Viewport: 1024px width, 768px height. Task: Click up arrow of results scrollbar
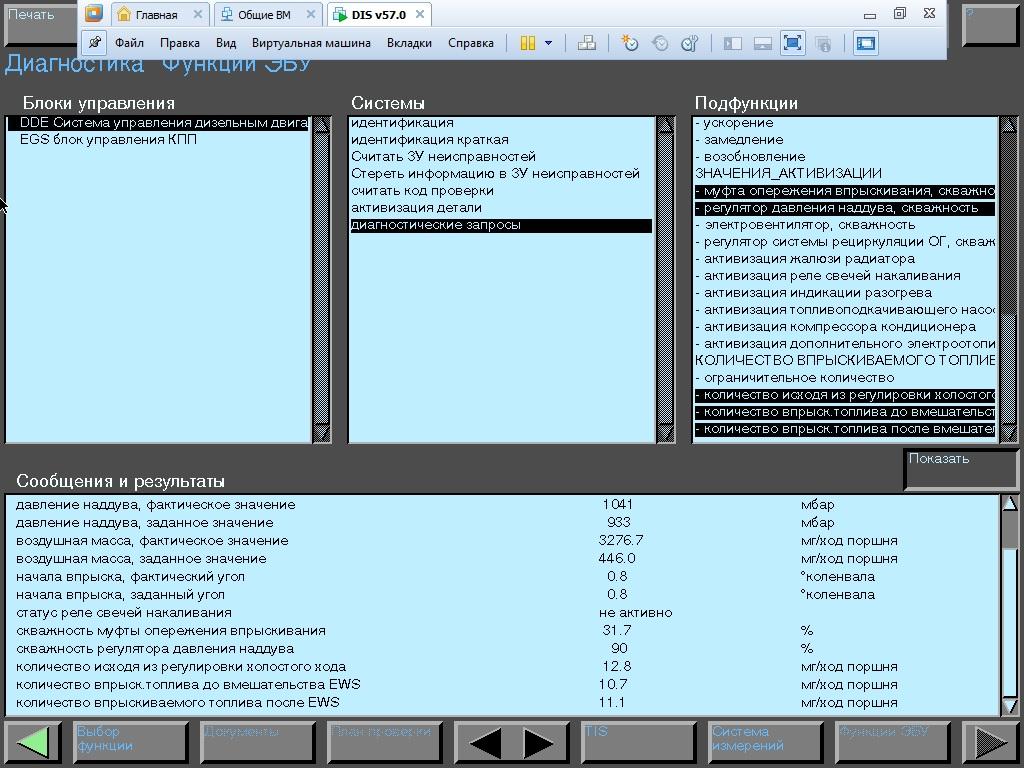coord(1010,504)
